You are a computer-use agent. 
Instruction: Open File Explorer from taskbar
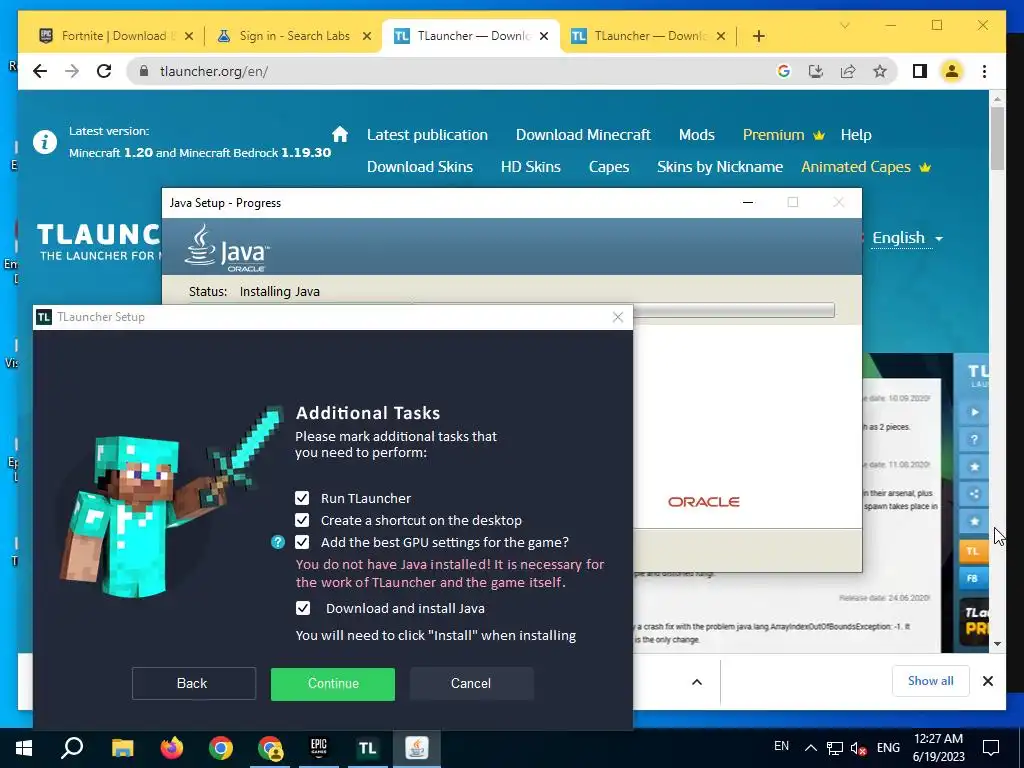pyautogui.click(x=122, y=748)
